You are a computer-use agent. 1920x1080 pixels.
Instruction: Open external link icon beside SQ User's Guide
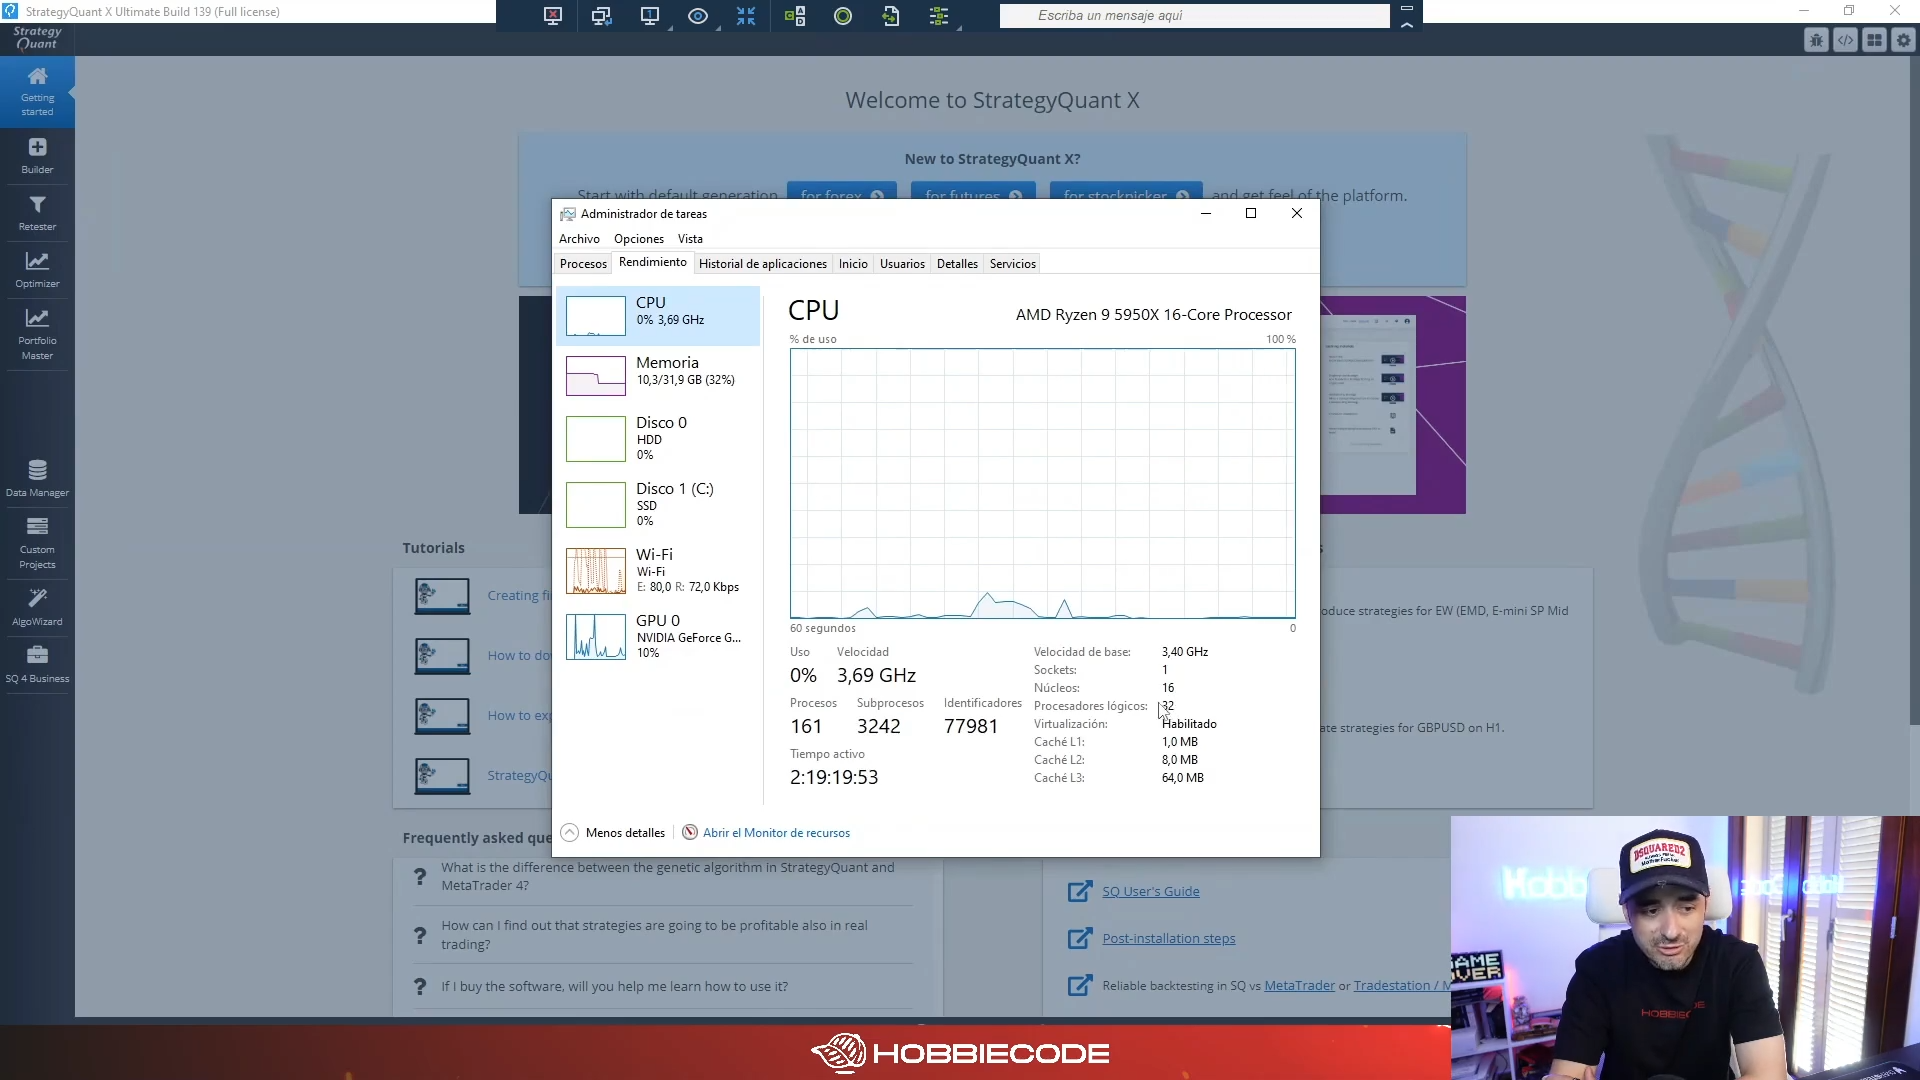[x=1080, y=891]
